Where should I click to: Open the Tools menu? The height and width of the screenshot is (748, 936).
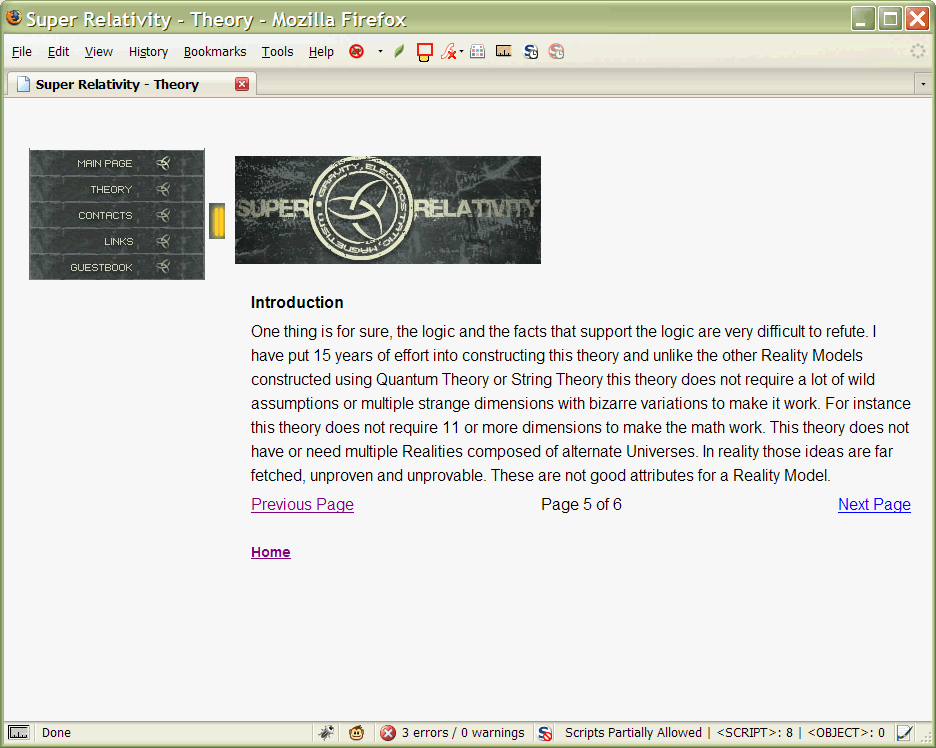point(278,52)
